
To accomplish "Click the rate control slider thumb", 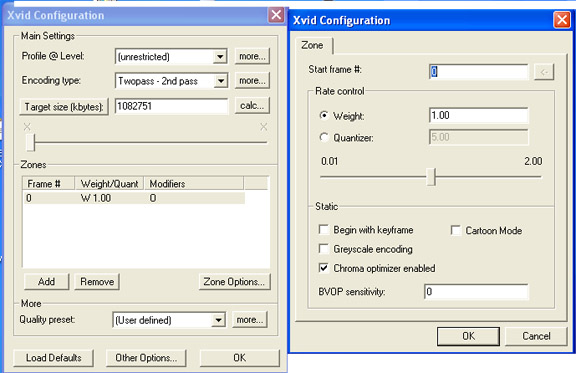I will pos(431,177).
